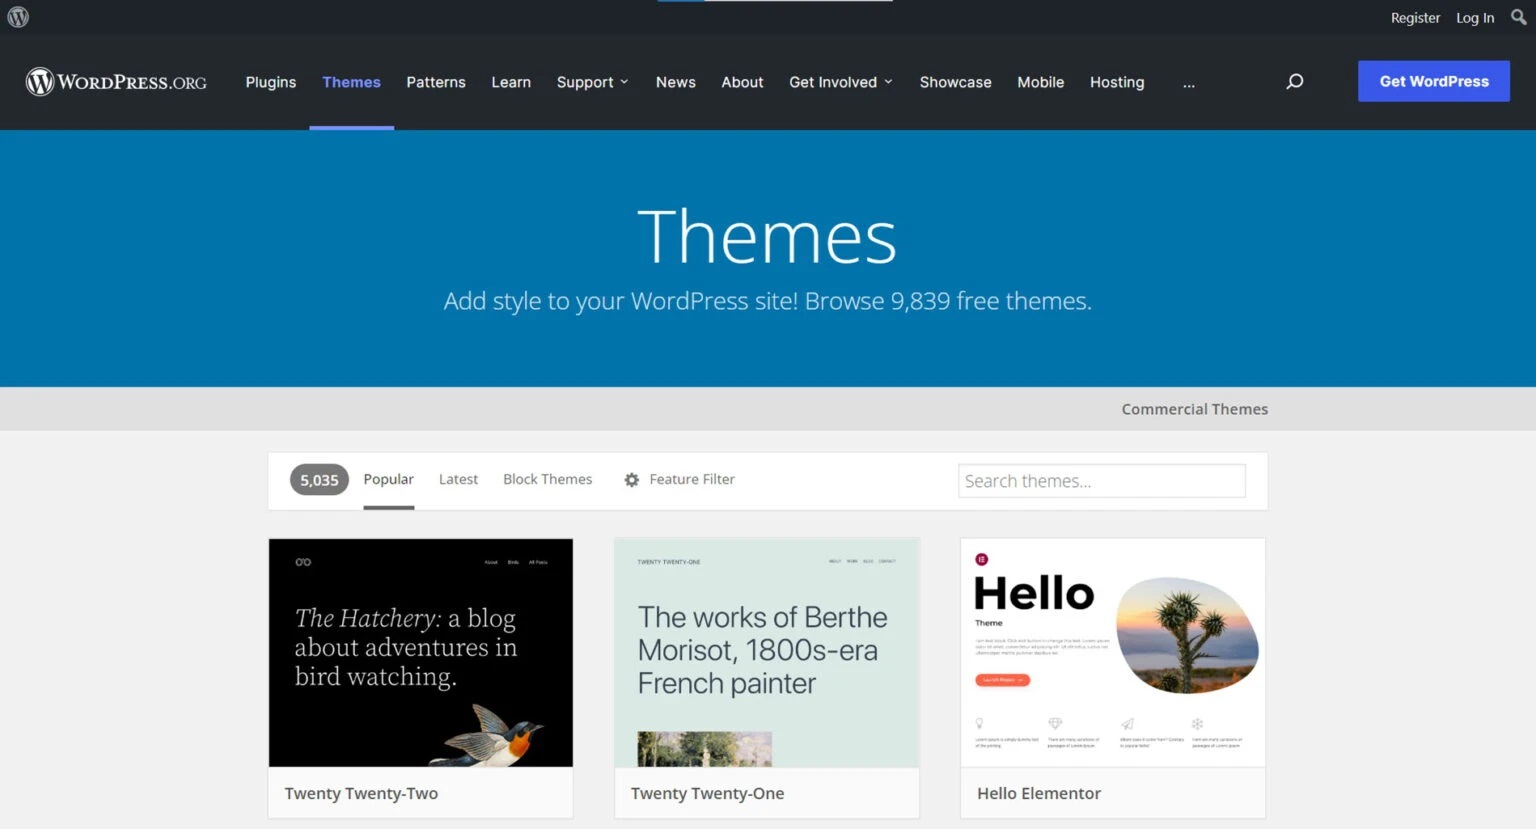Expand the Support dropdown
The height and width of the screenshot is (829, 1536).
(592, 82)
